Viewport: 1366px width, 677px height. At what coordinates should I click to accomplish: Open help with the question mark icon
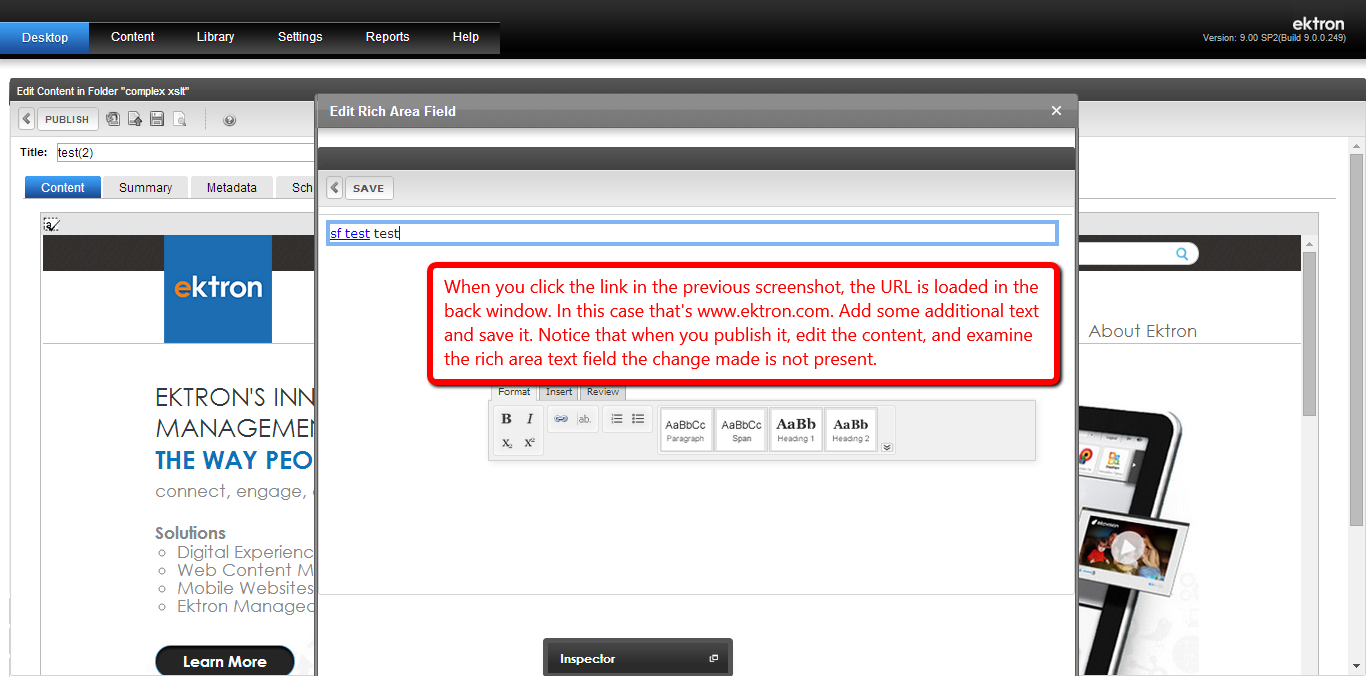229,120
